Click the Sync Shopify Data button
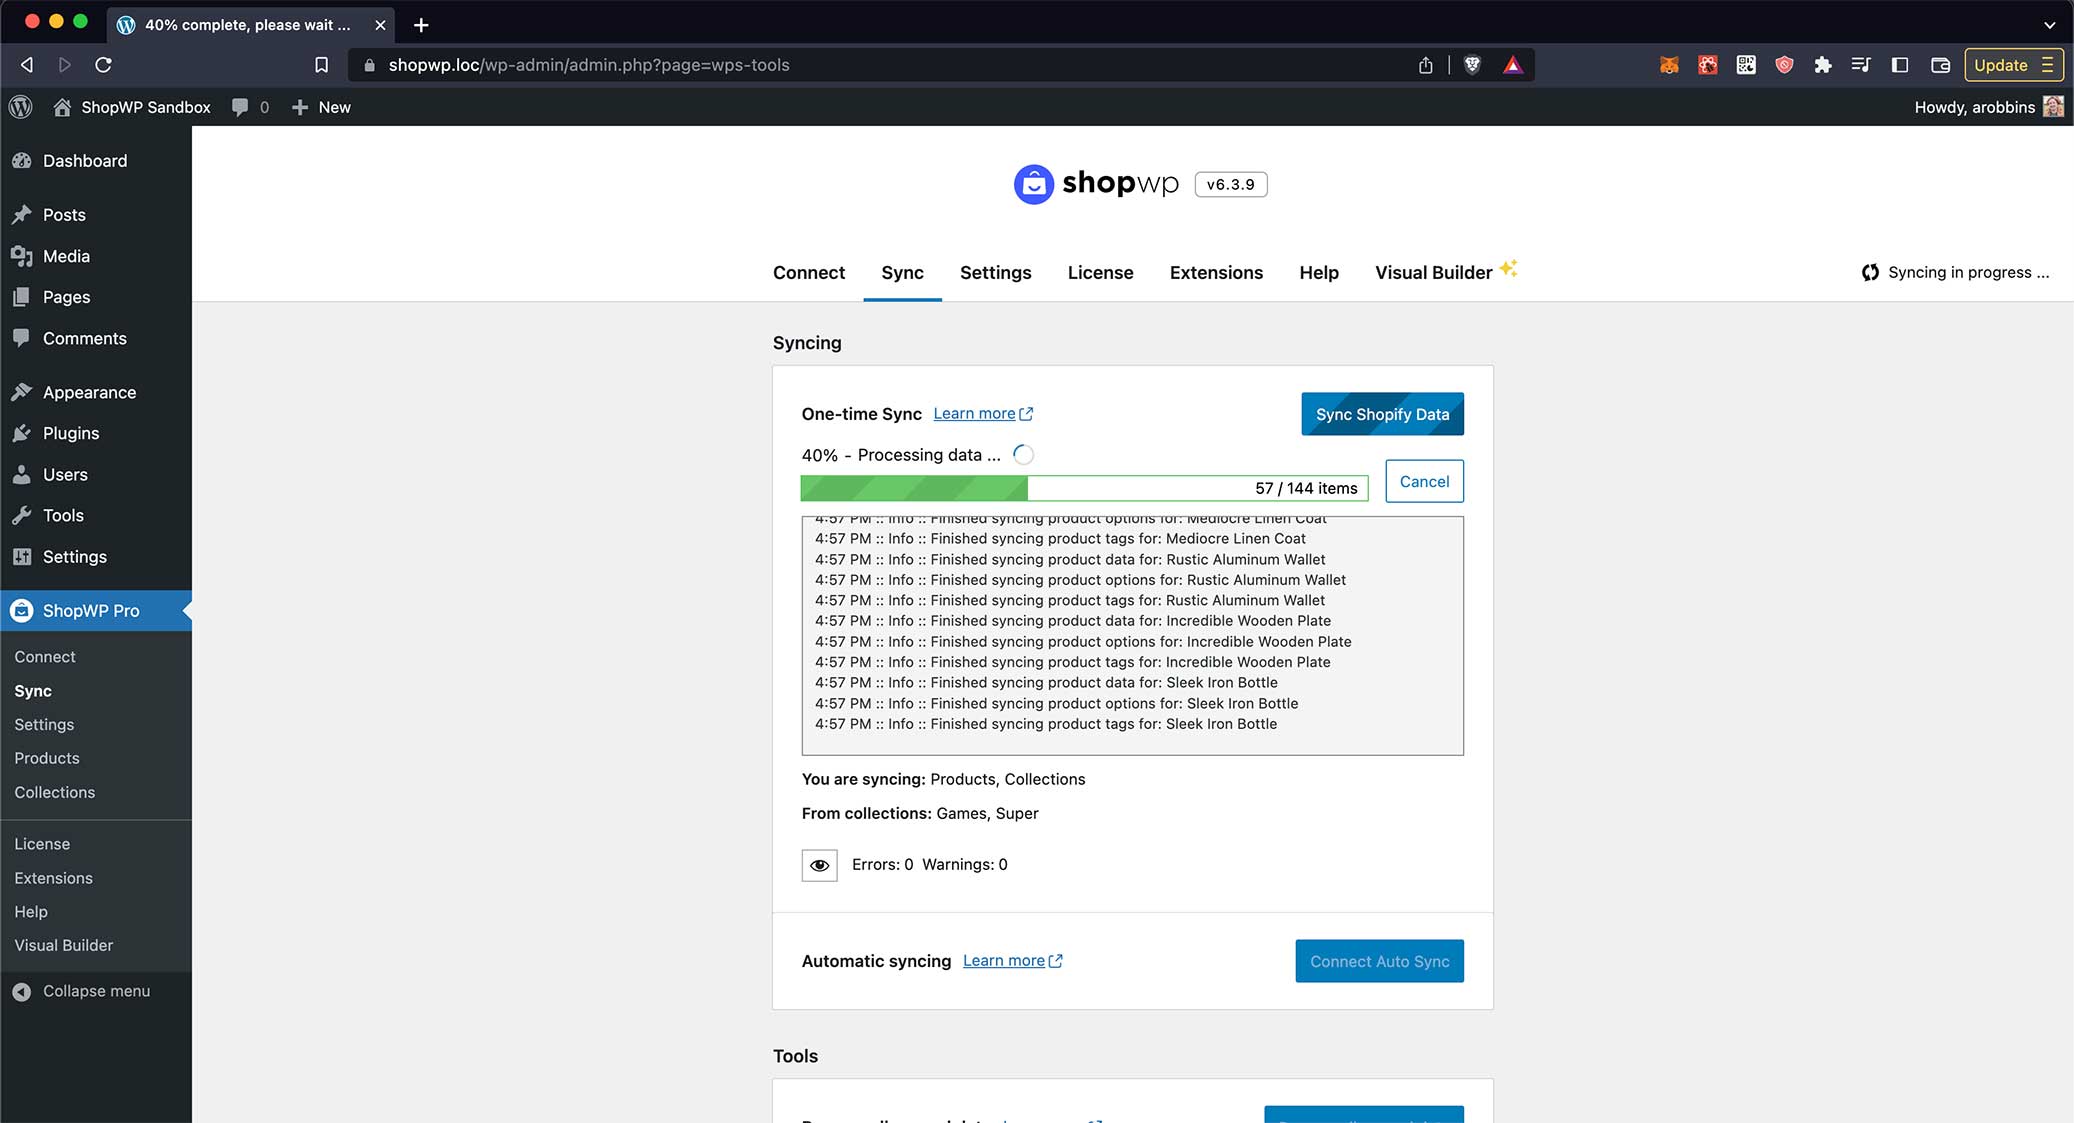Screen dimensions: 2074x1123 [x=1381, y=412]
